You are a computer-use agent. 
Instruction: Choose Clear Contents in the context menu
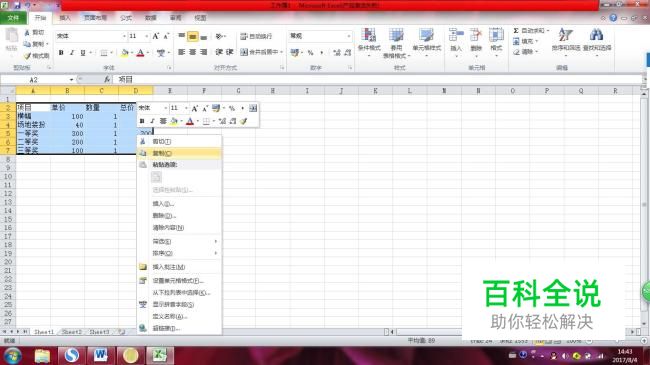click(179, 228)
